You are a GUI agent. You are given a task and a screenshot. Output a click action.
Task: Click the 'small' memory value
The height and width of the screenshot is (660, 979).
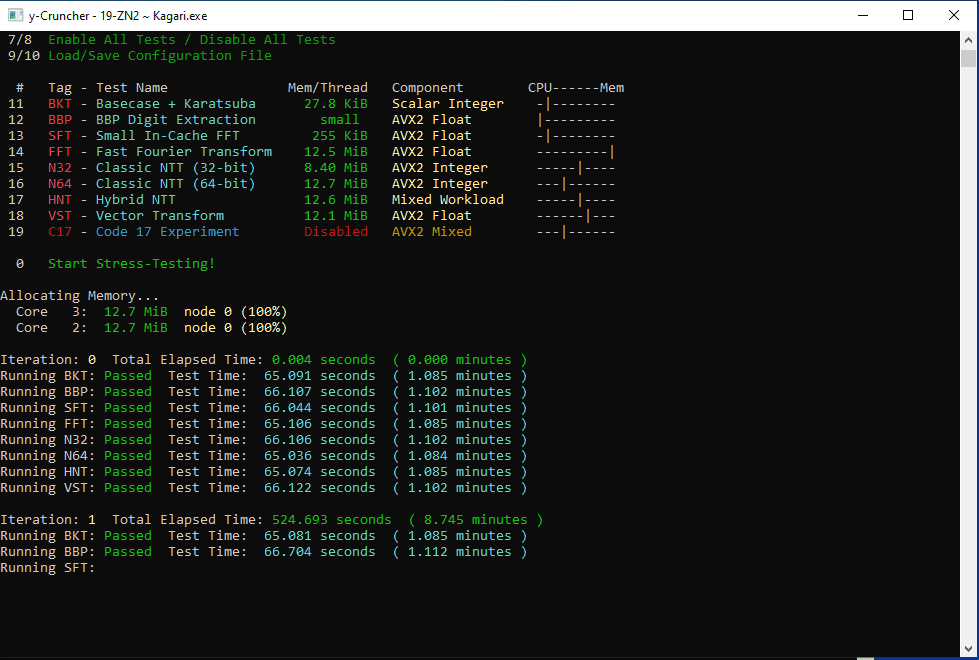click(340, 119)
